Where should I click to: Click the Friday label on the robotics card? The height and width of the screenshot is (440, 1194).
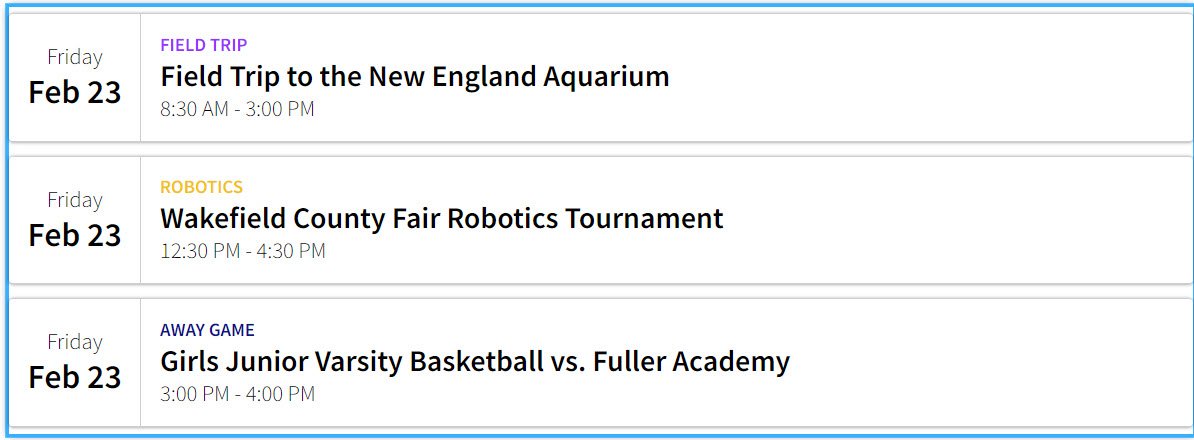pos(75,200)
